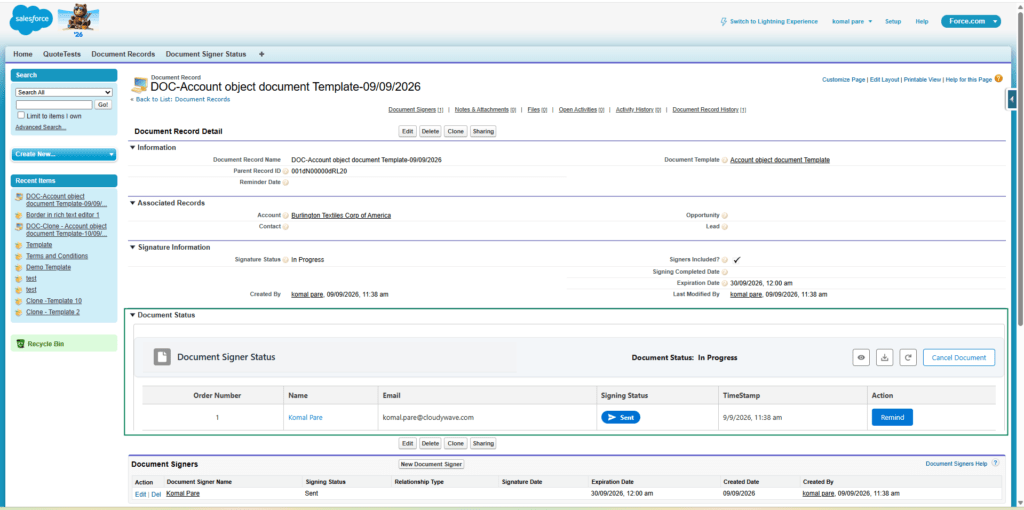The height and width of the screenshot is (510, 1024).
Task: Click the search text input field
Action: [x=54, y=104]
